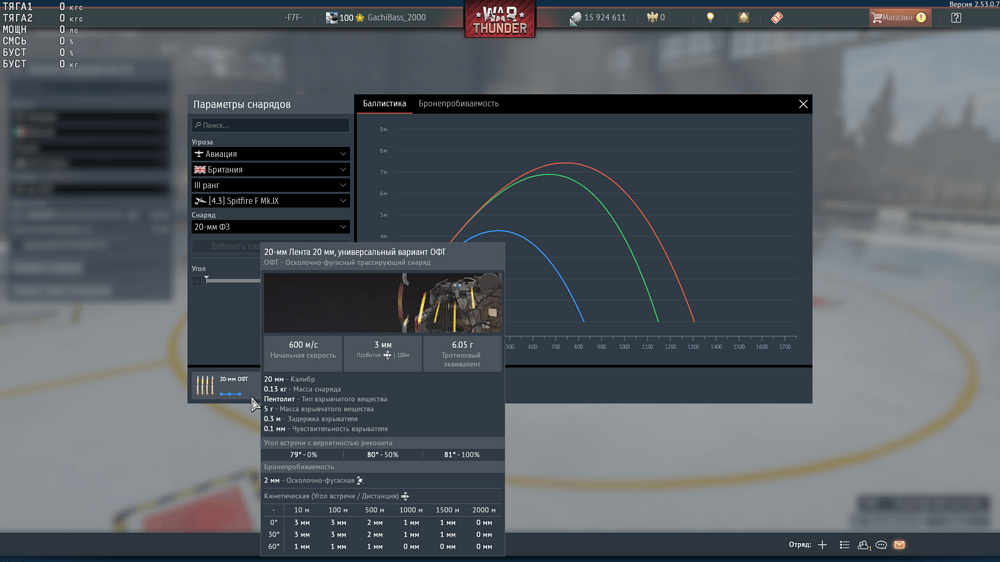Expand the Авиация threat type dropdown
Screen dimensions: 1000x562
270,154
